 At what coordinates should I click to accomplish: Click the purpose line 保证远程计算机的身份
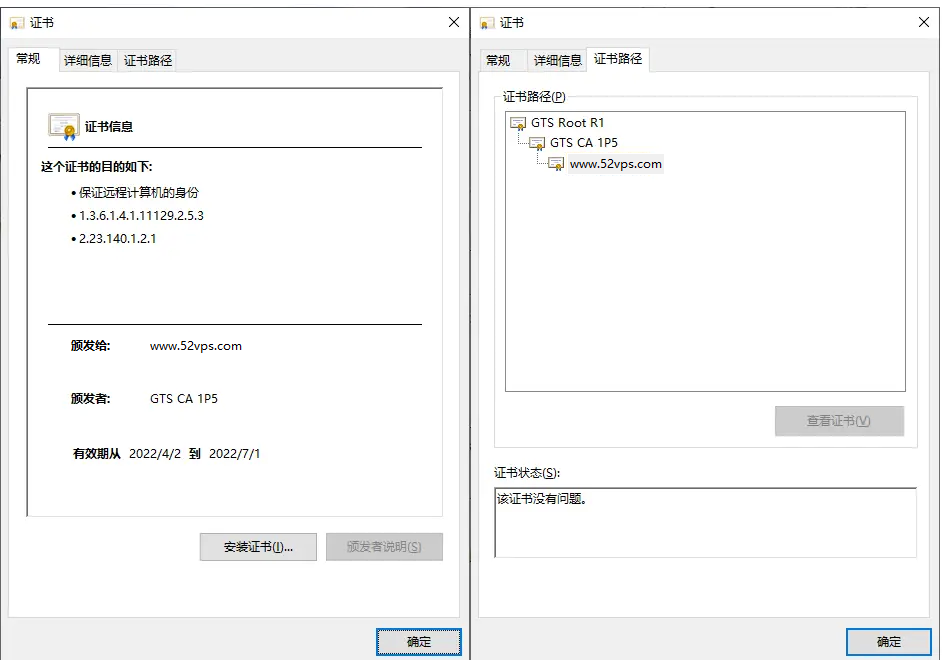139,193
